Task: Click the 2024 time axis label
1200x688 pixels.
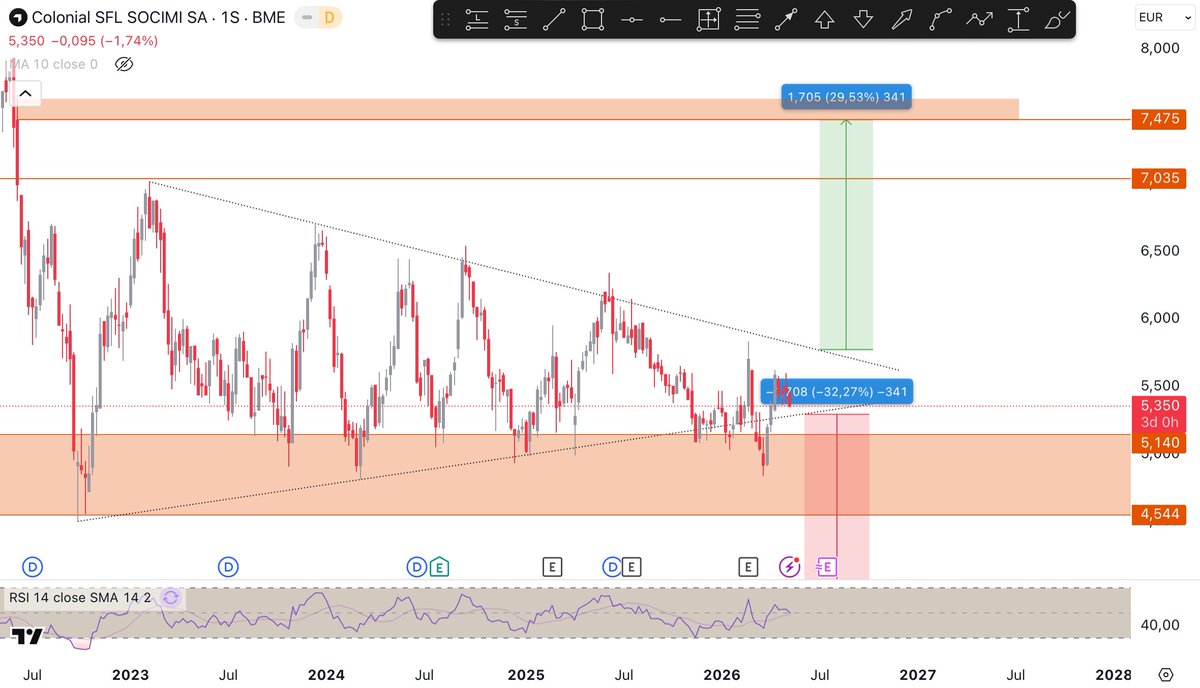Action: tap(326, 675)
